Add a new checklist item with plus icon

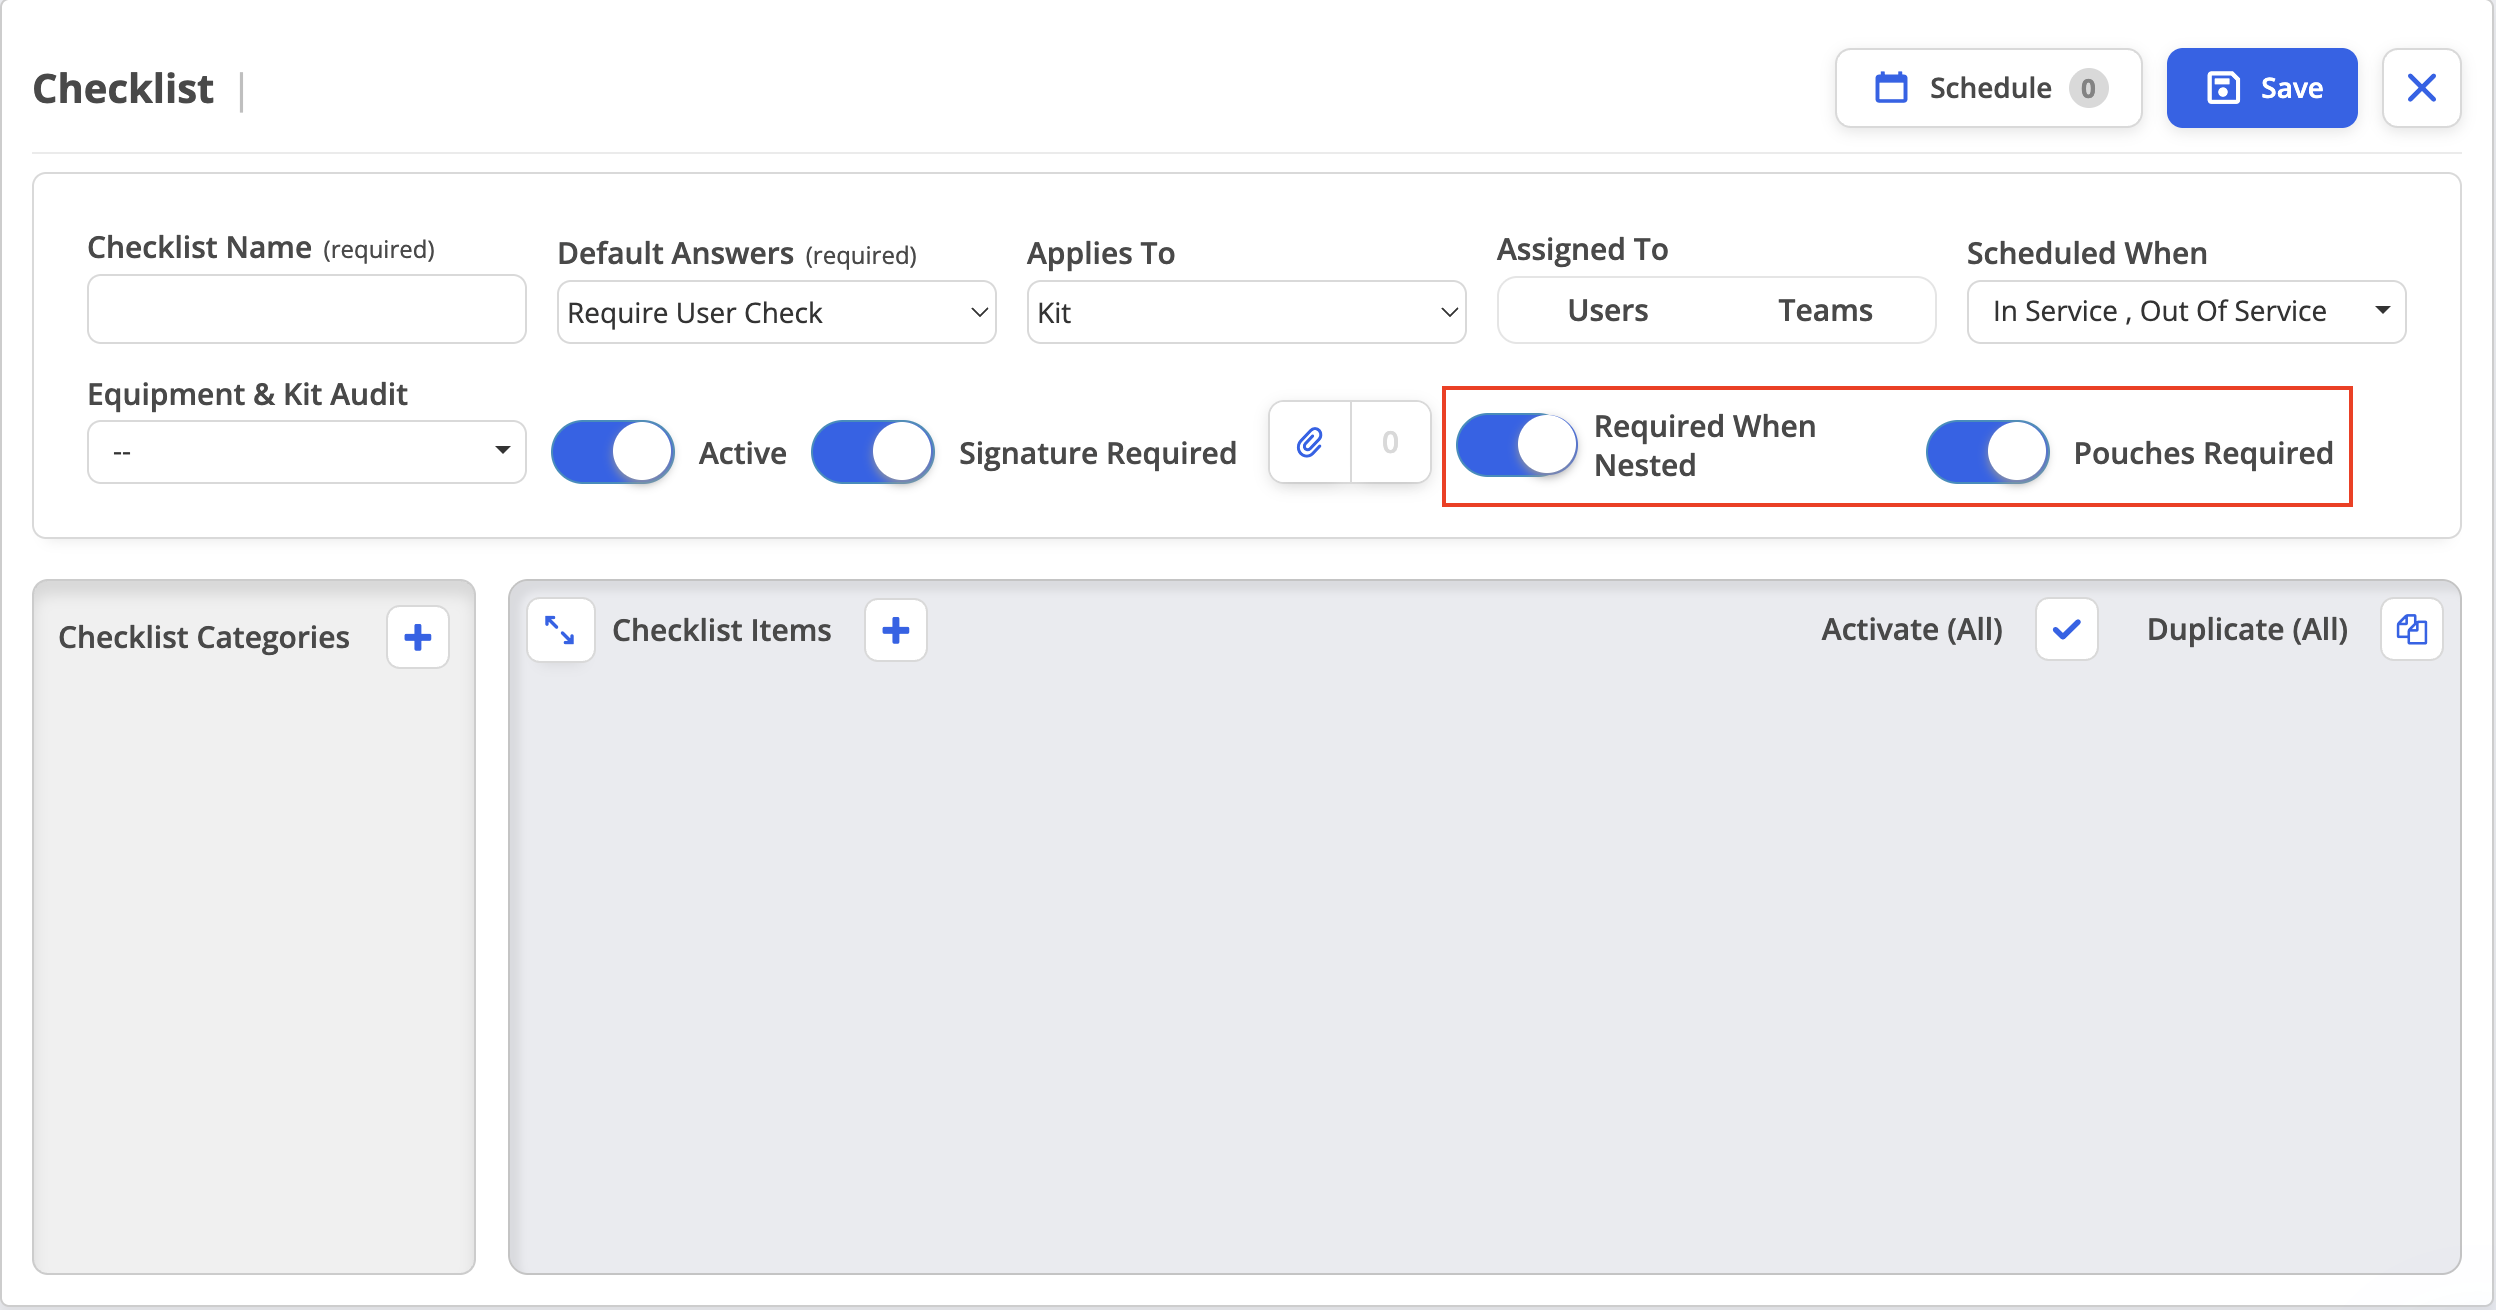(896, 630)
